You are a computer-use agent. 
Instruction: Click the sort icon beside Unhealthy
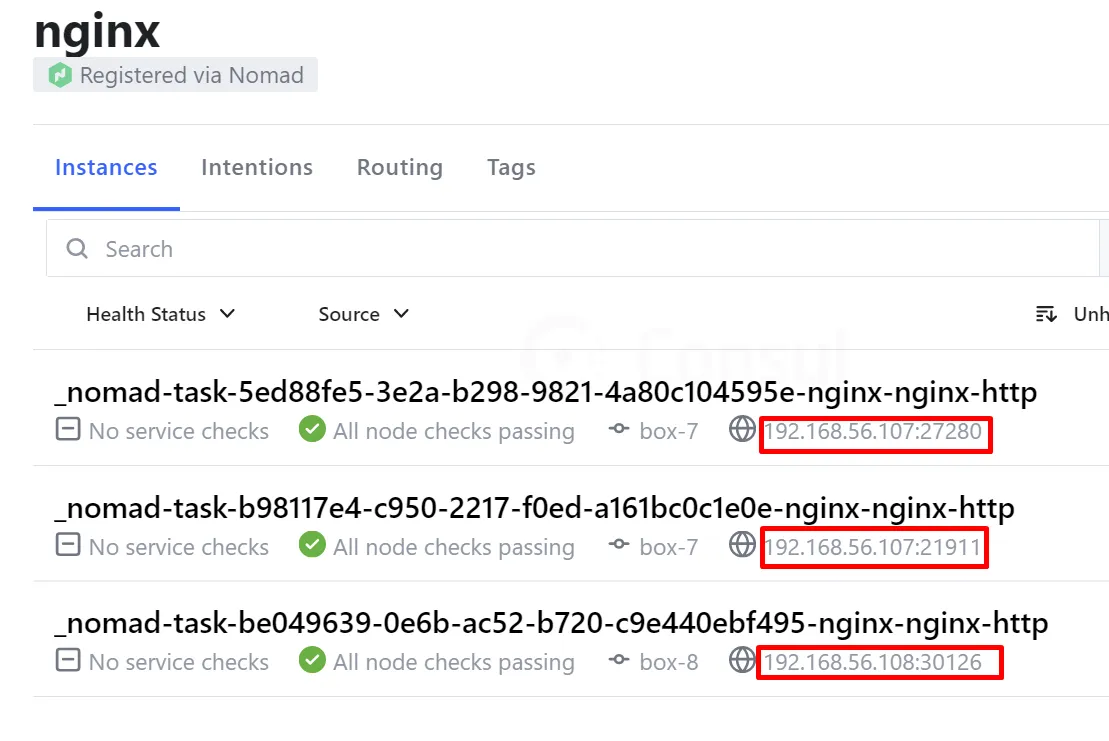click(x=1046, y=314)
